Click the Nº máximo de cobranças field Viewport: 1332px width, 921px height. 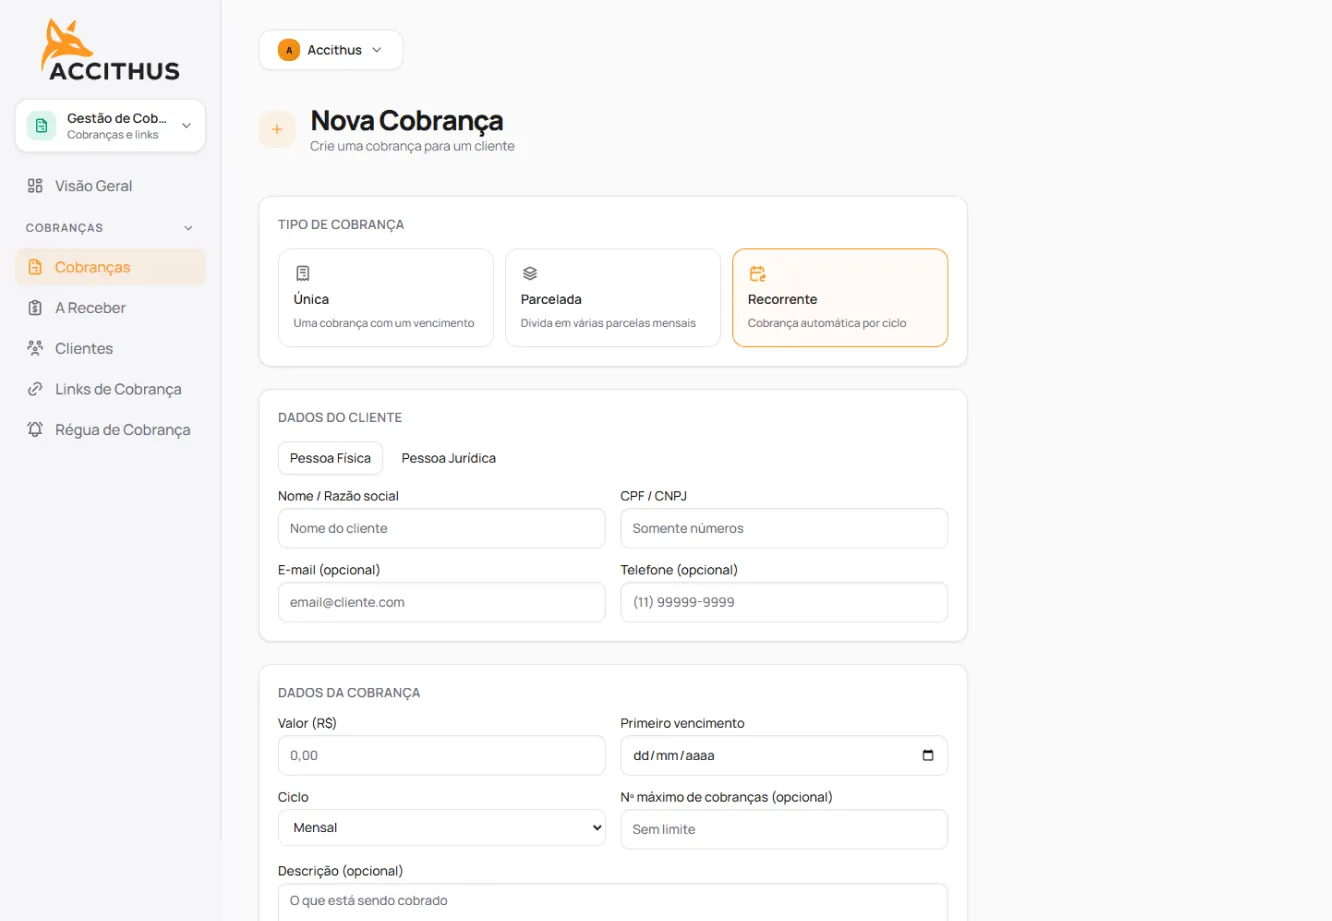tap(784, 829)
